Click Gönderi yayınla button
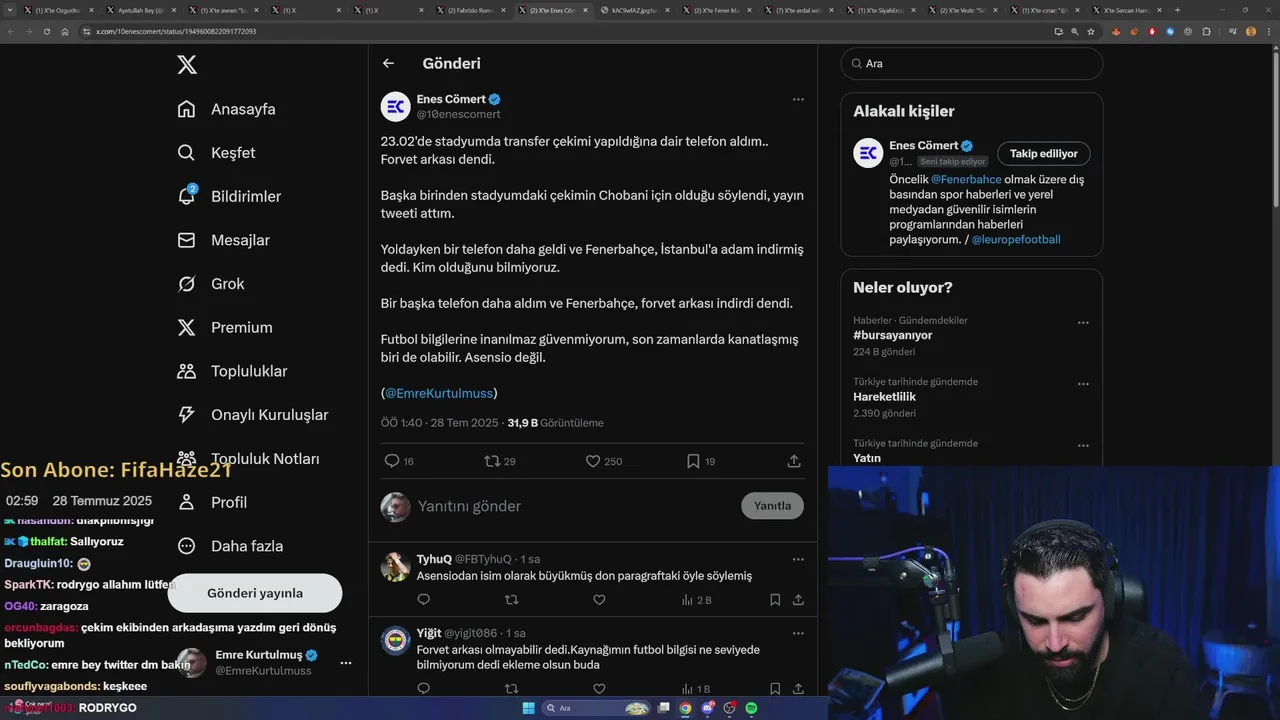The width and height of the screenshot is (1280, 720). 255,593
